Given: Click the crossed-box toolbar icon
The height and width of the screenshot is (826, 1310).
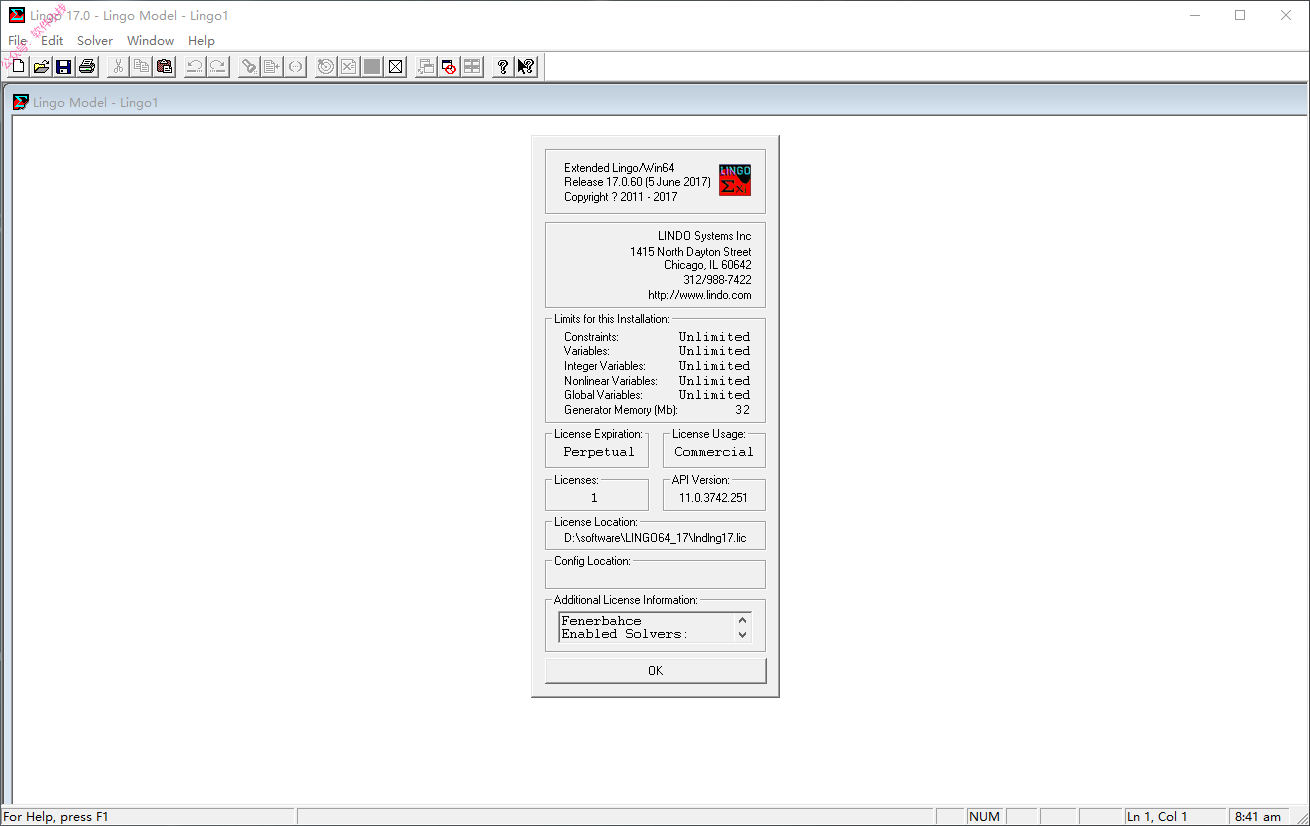Looking at the screenshot, I should click(395, 67).
